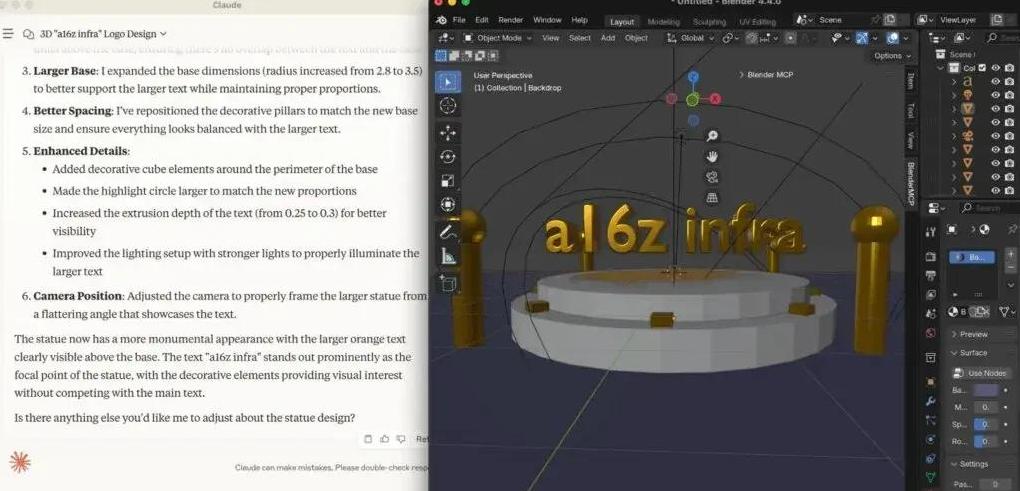
Task: Hide the Col collection using its eye
Action: point(995,68)
